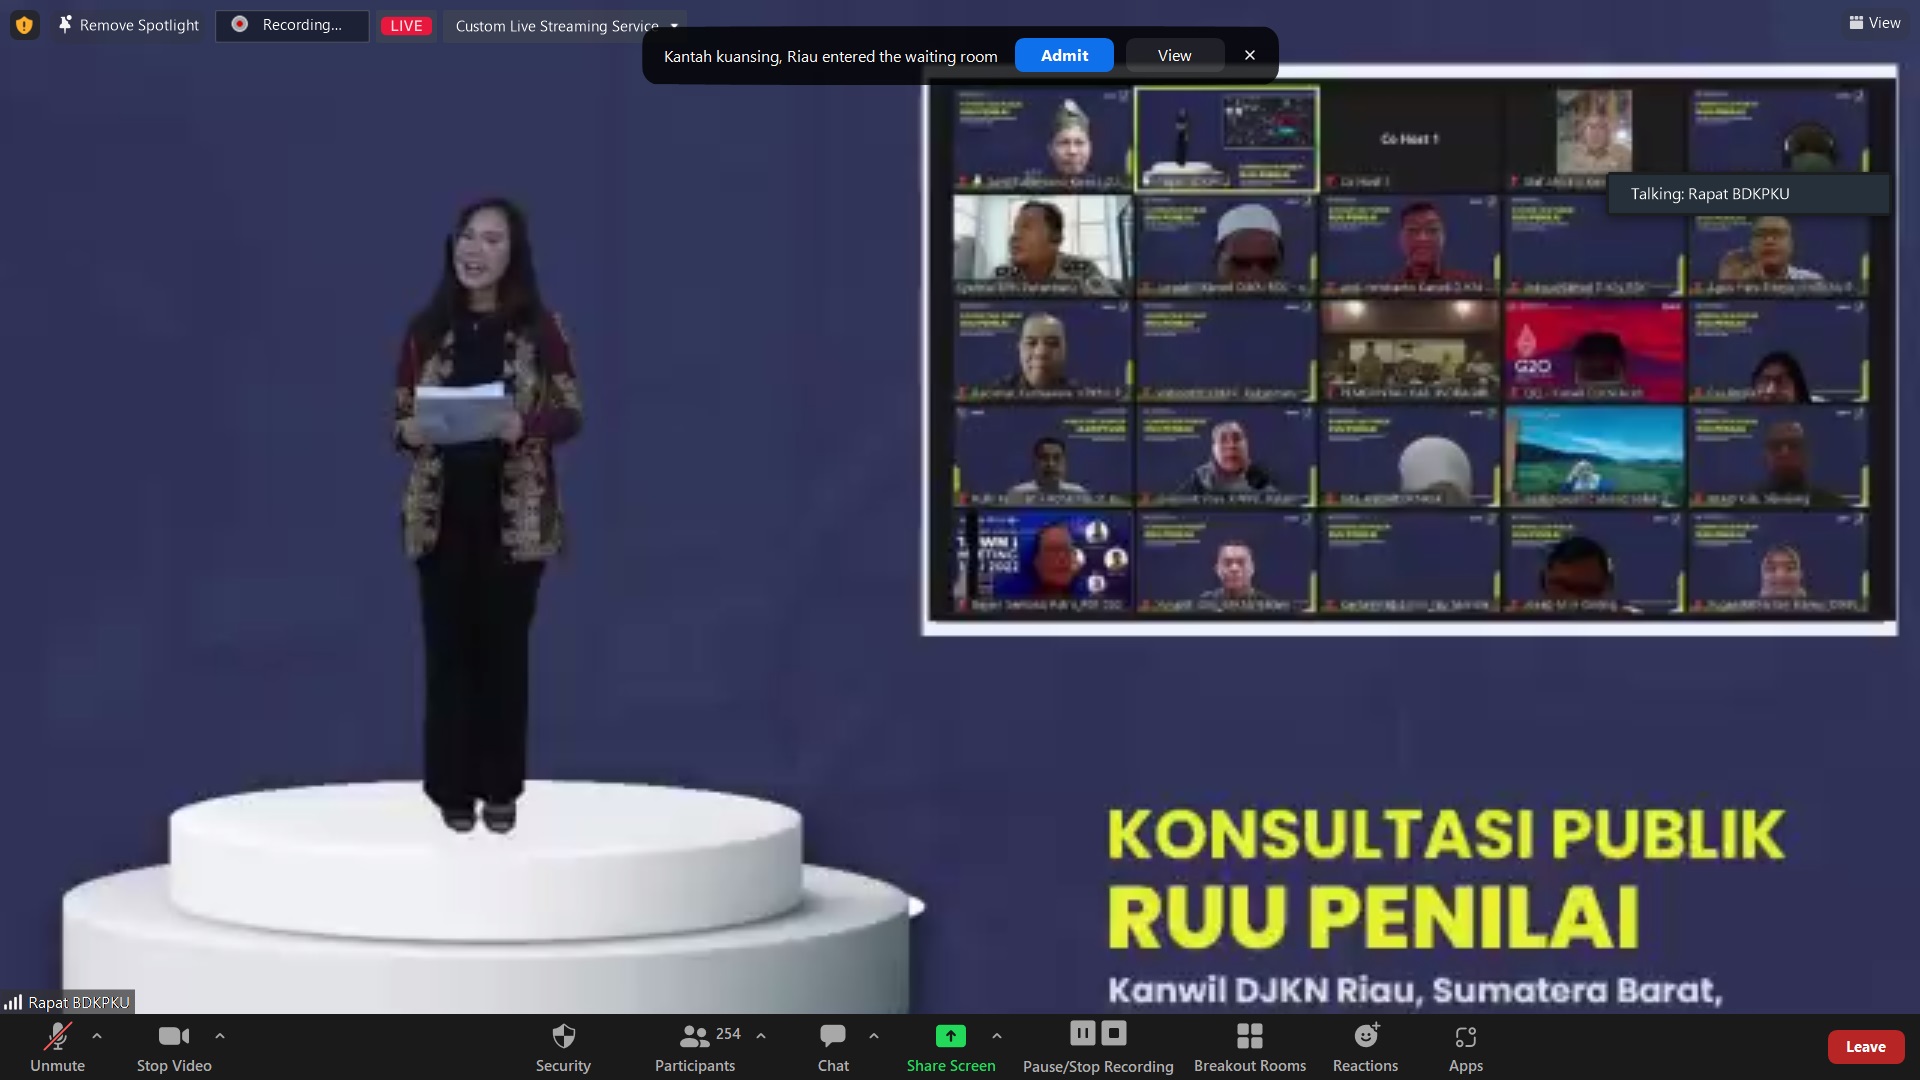
Task: Open Participants panel
Action: point(695,1046)
